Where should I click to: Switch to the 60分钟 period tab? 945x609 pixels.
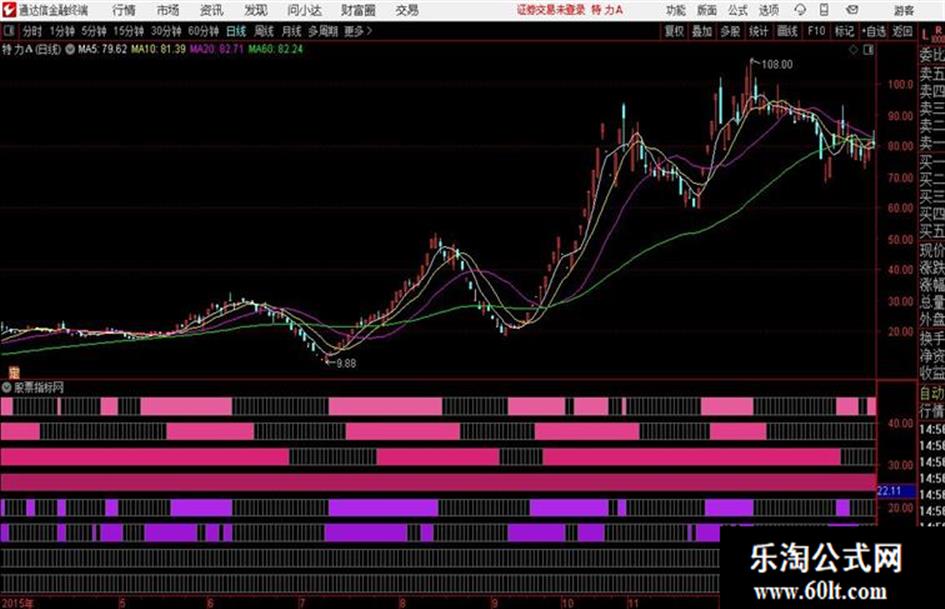[204, 31]
